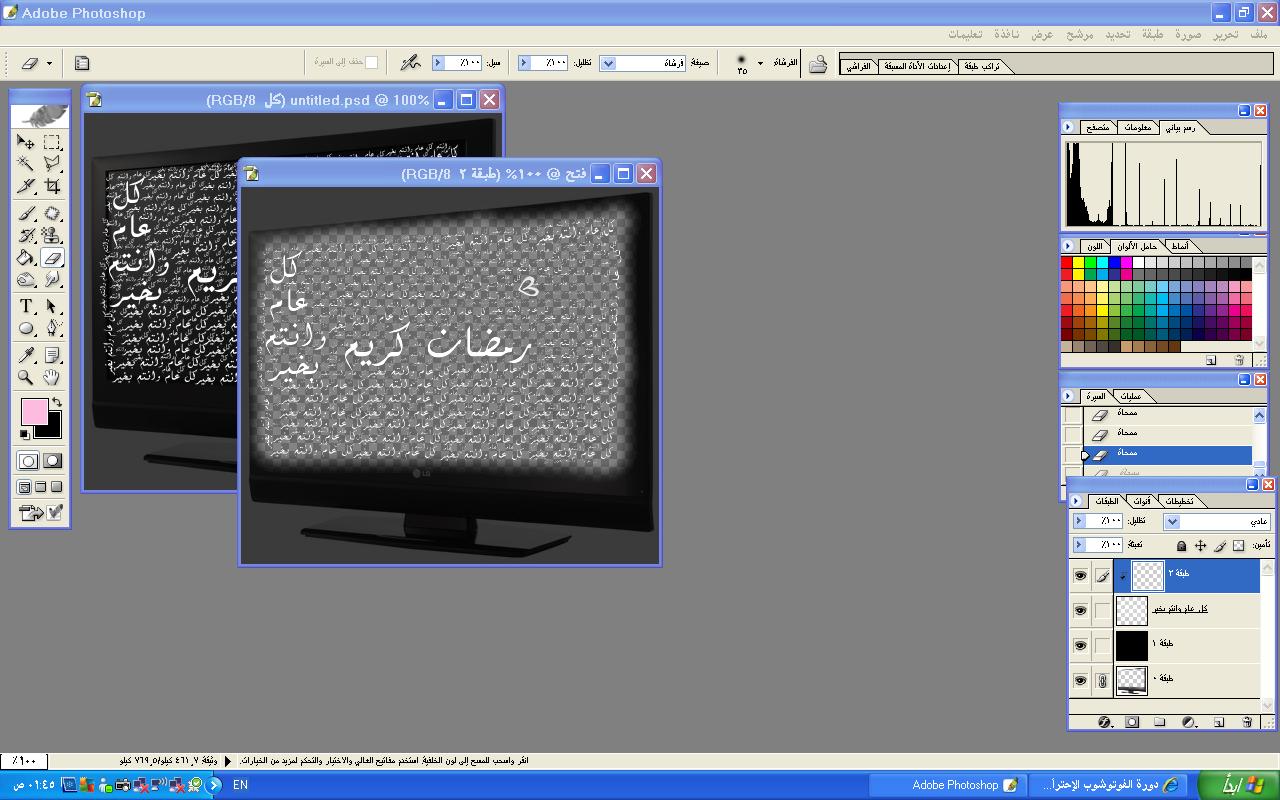Select the Type tool in the toolbox

[27, 307]
